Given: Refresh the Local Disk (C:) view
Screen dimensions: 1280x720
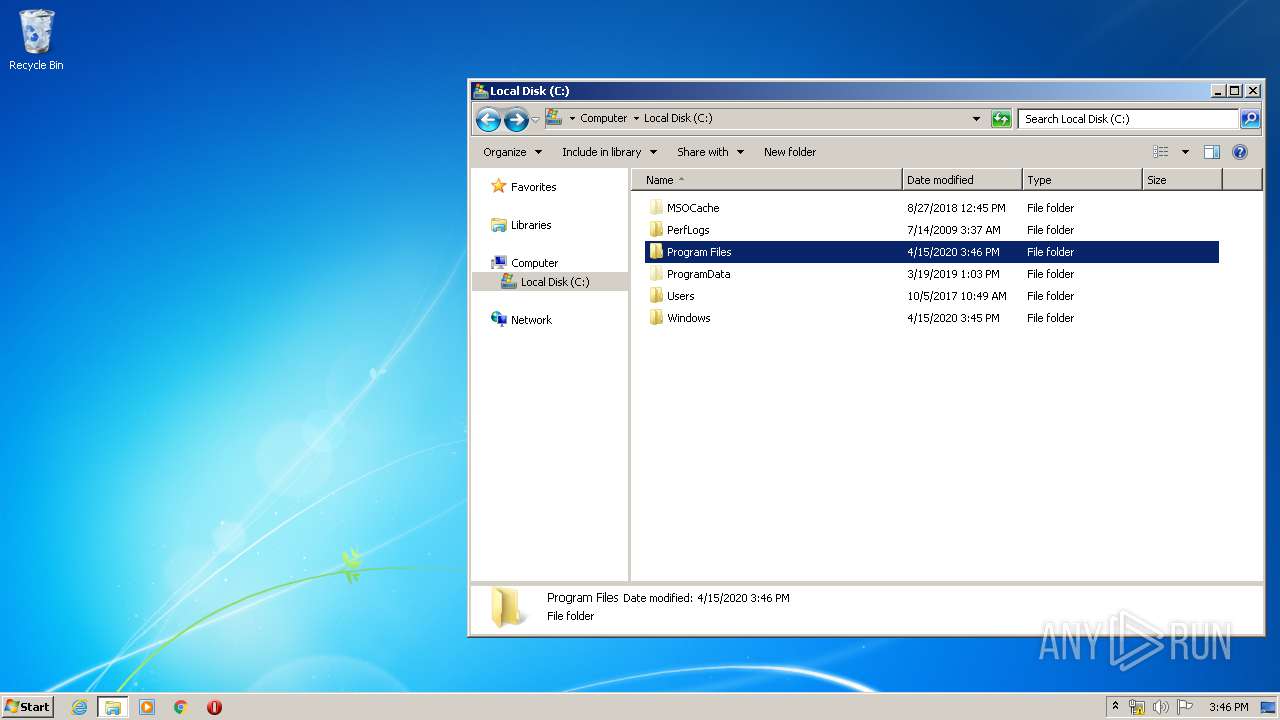Looking at the screenshot, I should click(x=1001, y=119).
